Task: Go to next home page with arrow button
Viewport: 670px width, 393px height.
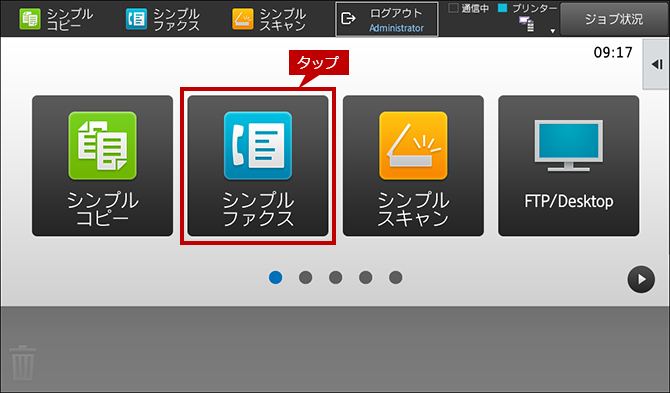Action: click(x=641, y=279)
